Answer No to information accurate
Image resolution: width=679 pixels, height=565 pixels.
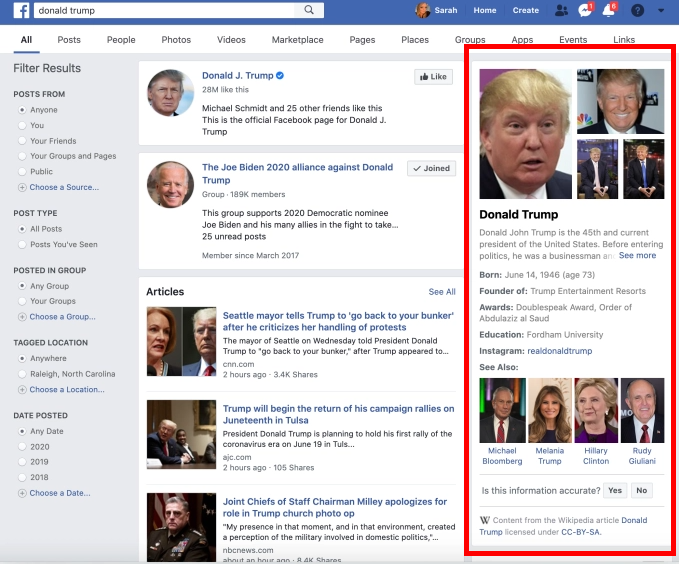[x=642, y=491]
